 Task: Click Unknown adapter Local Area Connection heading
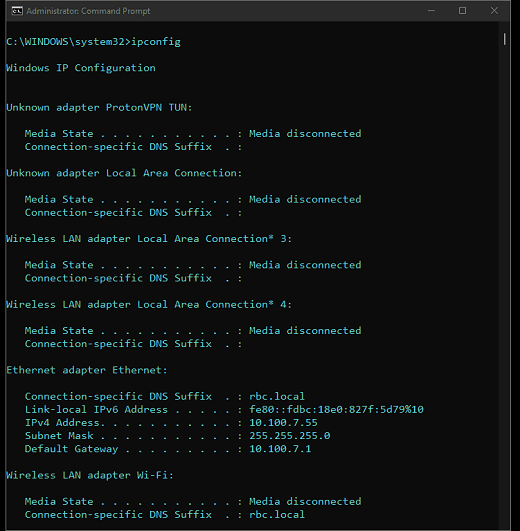click(x=124, y=173)
